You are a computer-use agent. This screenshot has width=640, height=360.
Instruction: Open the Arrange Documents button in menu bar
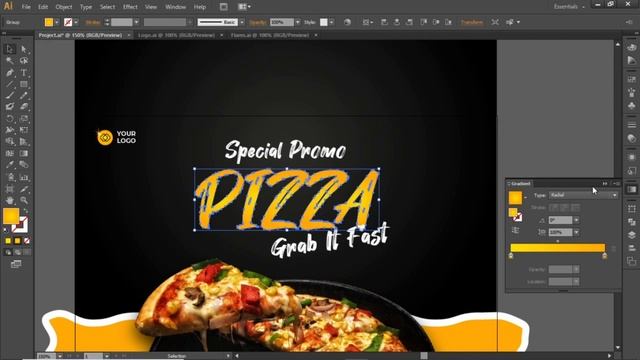(x=244, y=7)
